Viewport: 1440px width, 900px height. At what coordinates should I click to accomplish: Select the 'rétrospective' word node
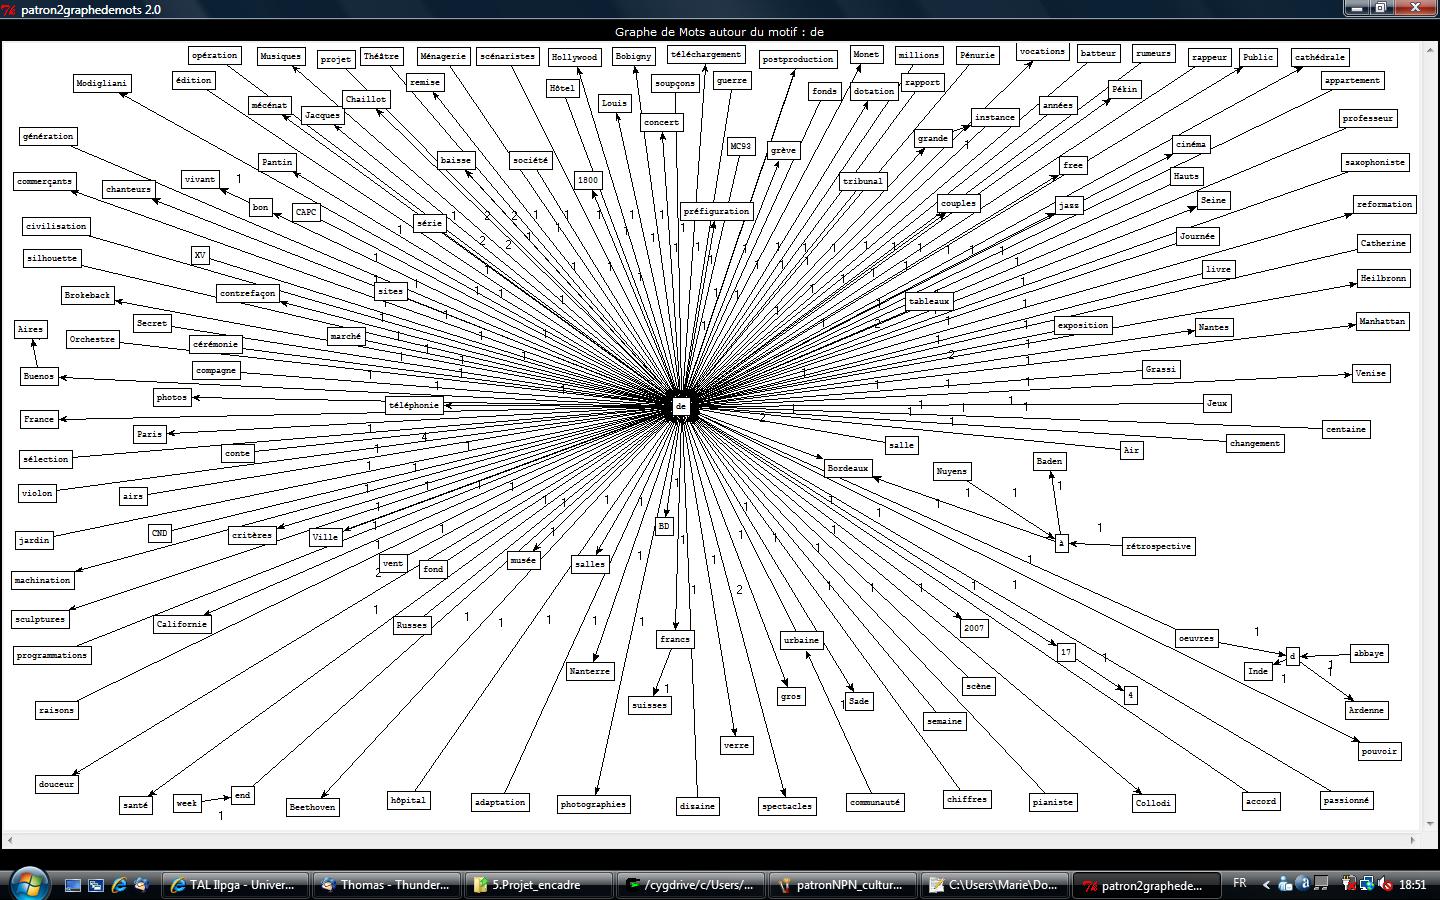pyautogui.click(x=1158, y=547)
